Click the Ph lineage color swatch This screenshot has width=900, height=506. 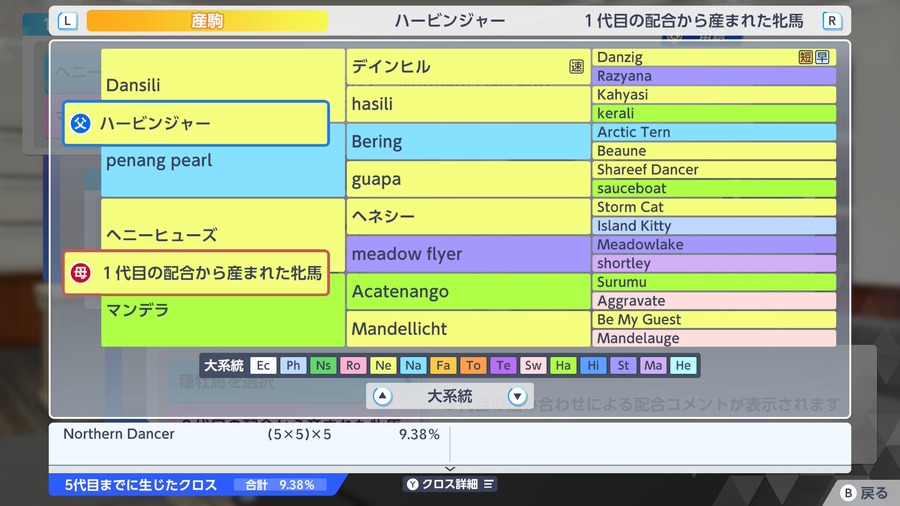pos(293,365)
